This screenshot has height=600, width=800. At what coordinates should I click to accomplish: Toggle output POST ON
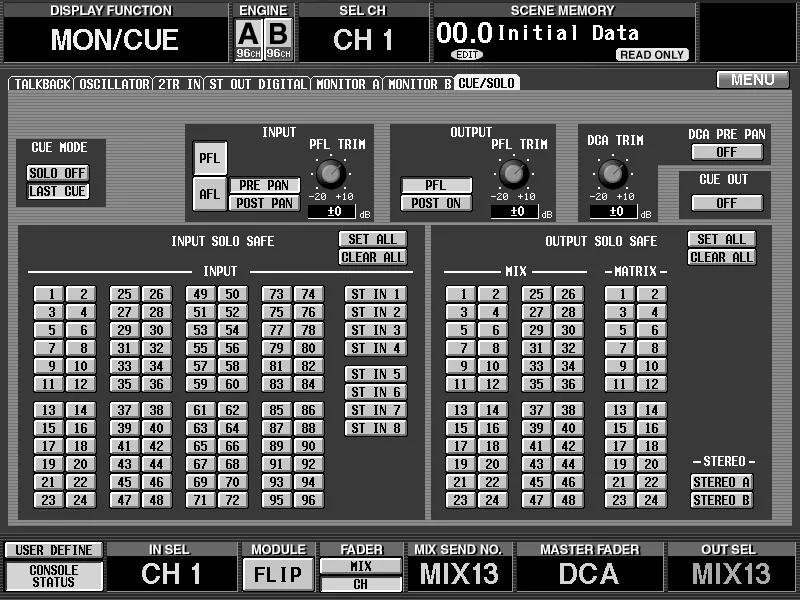tap(436, 203)
